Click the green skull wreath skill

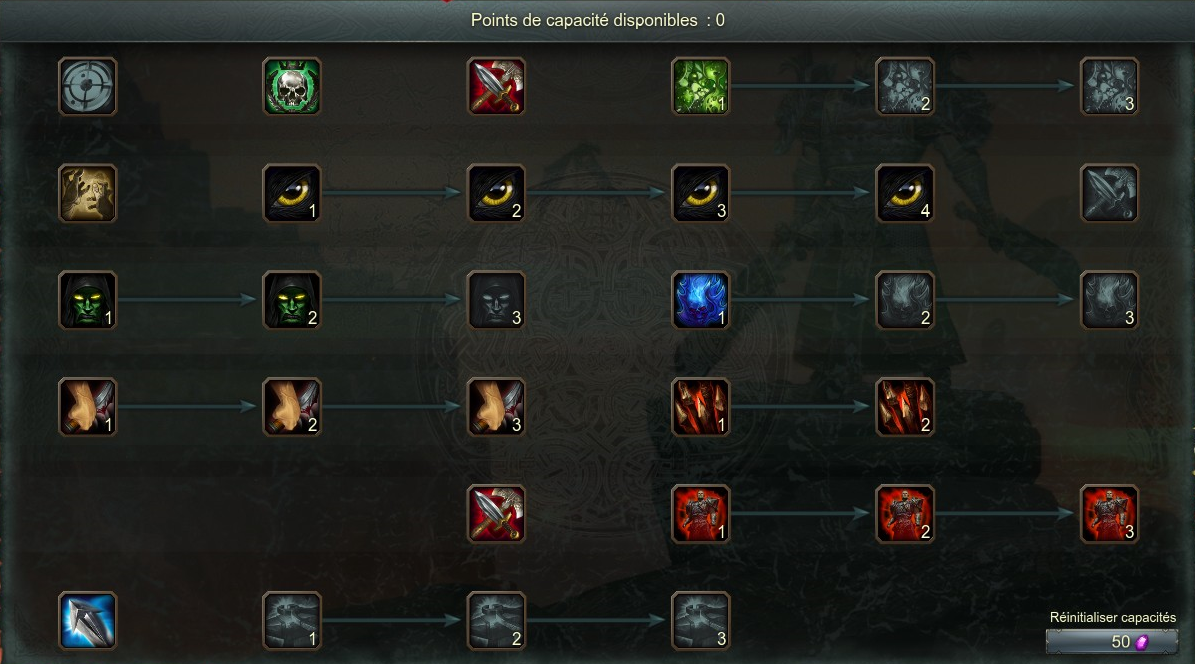click(292, 86)
